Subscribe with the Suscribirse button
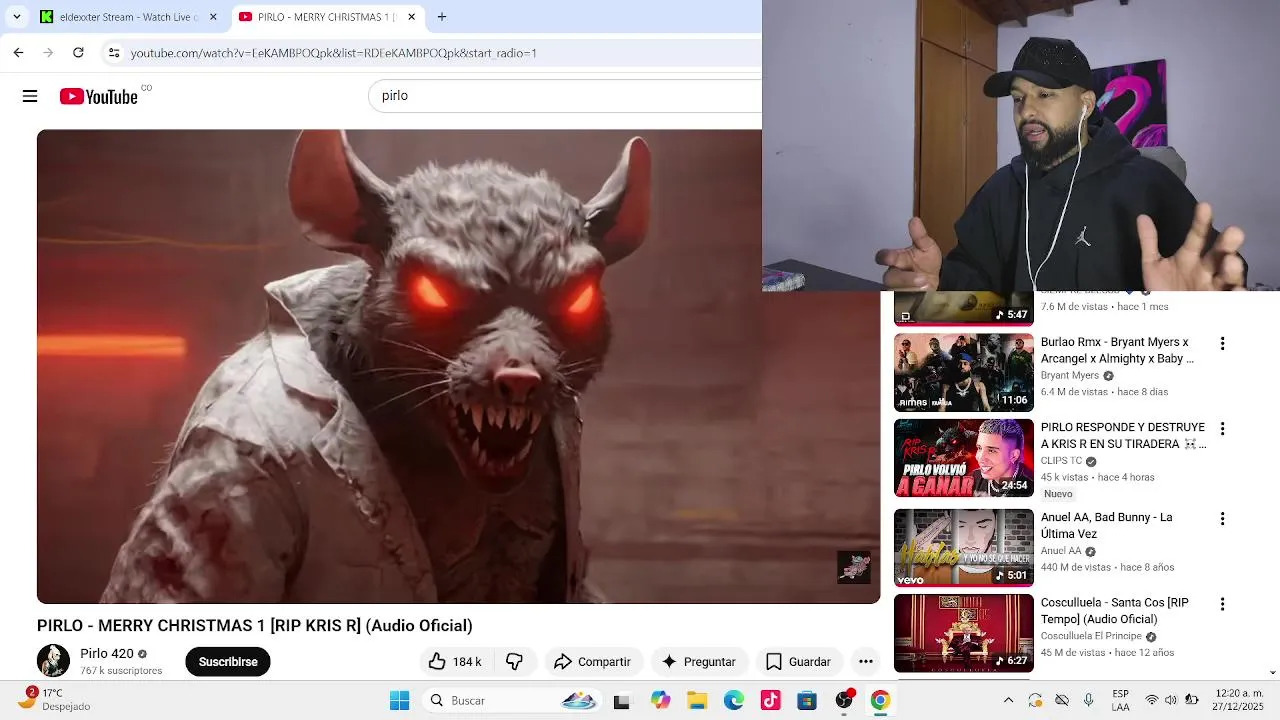This screenshot has width=1280, height=720. coord(228,661)
